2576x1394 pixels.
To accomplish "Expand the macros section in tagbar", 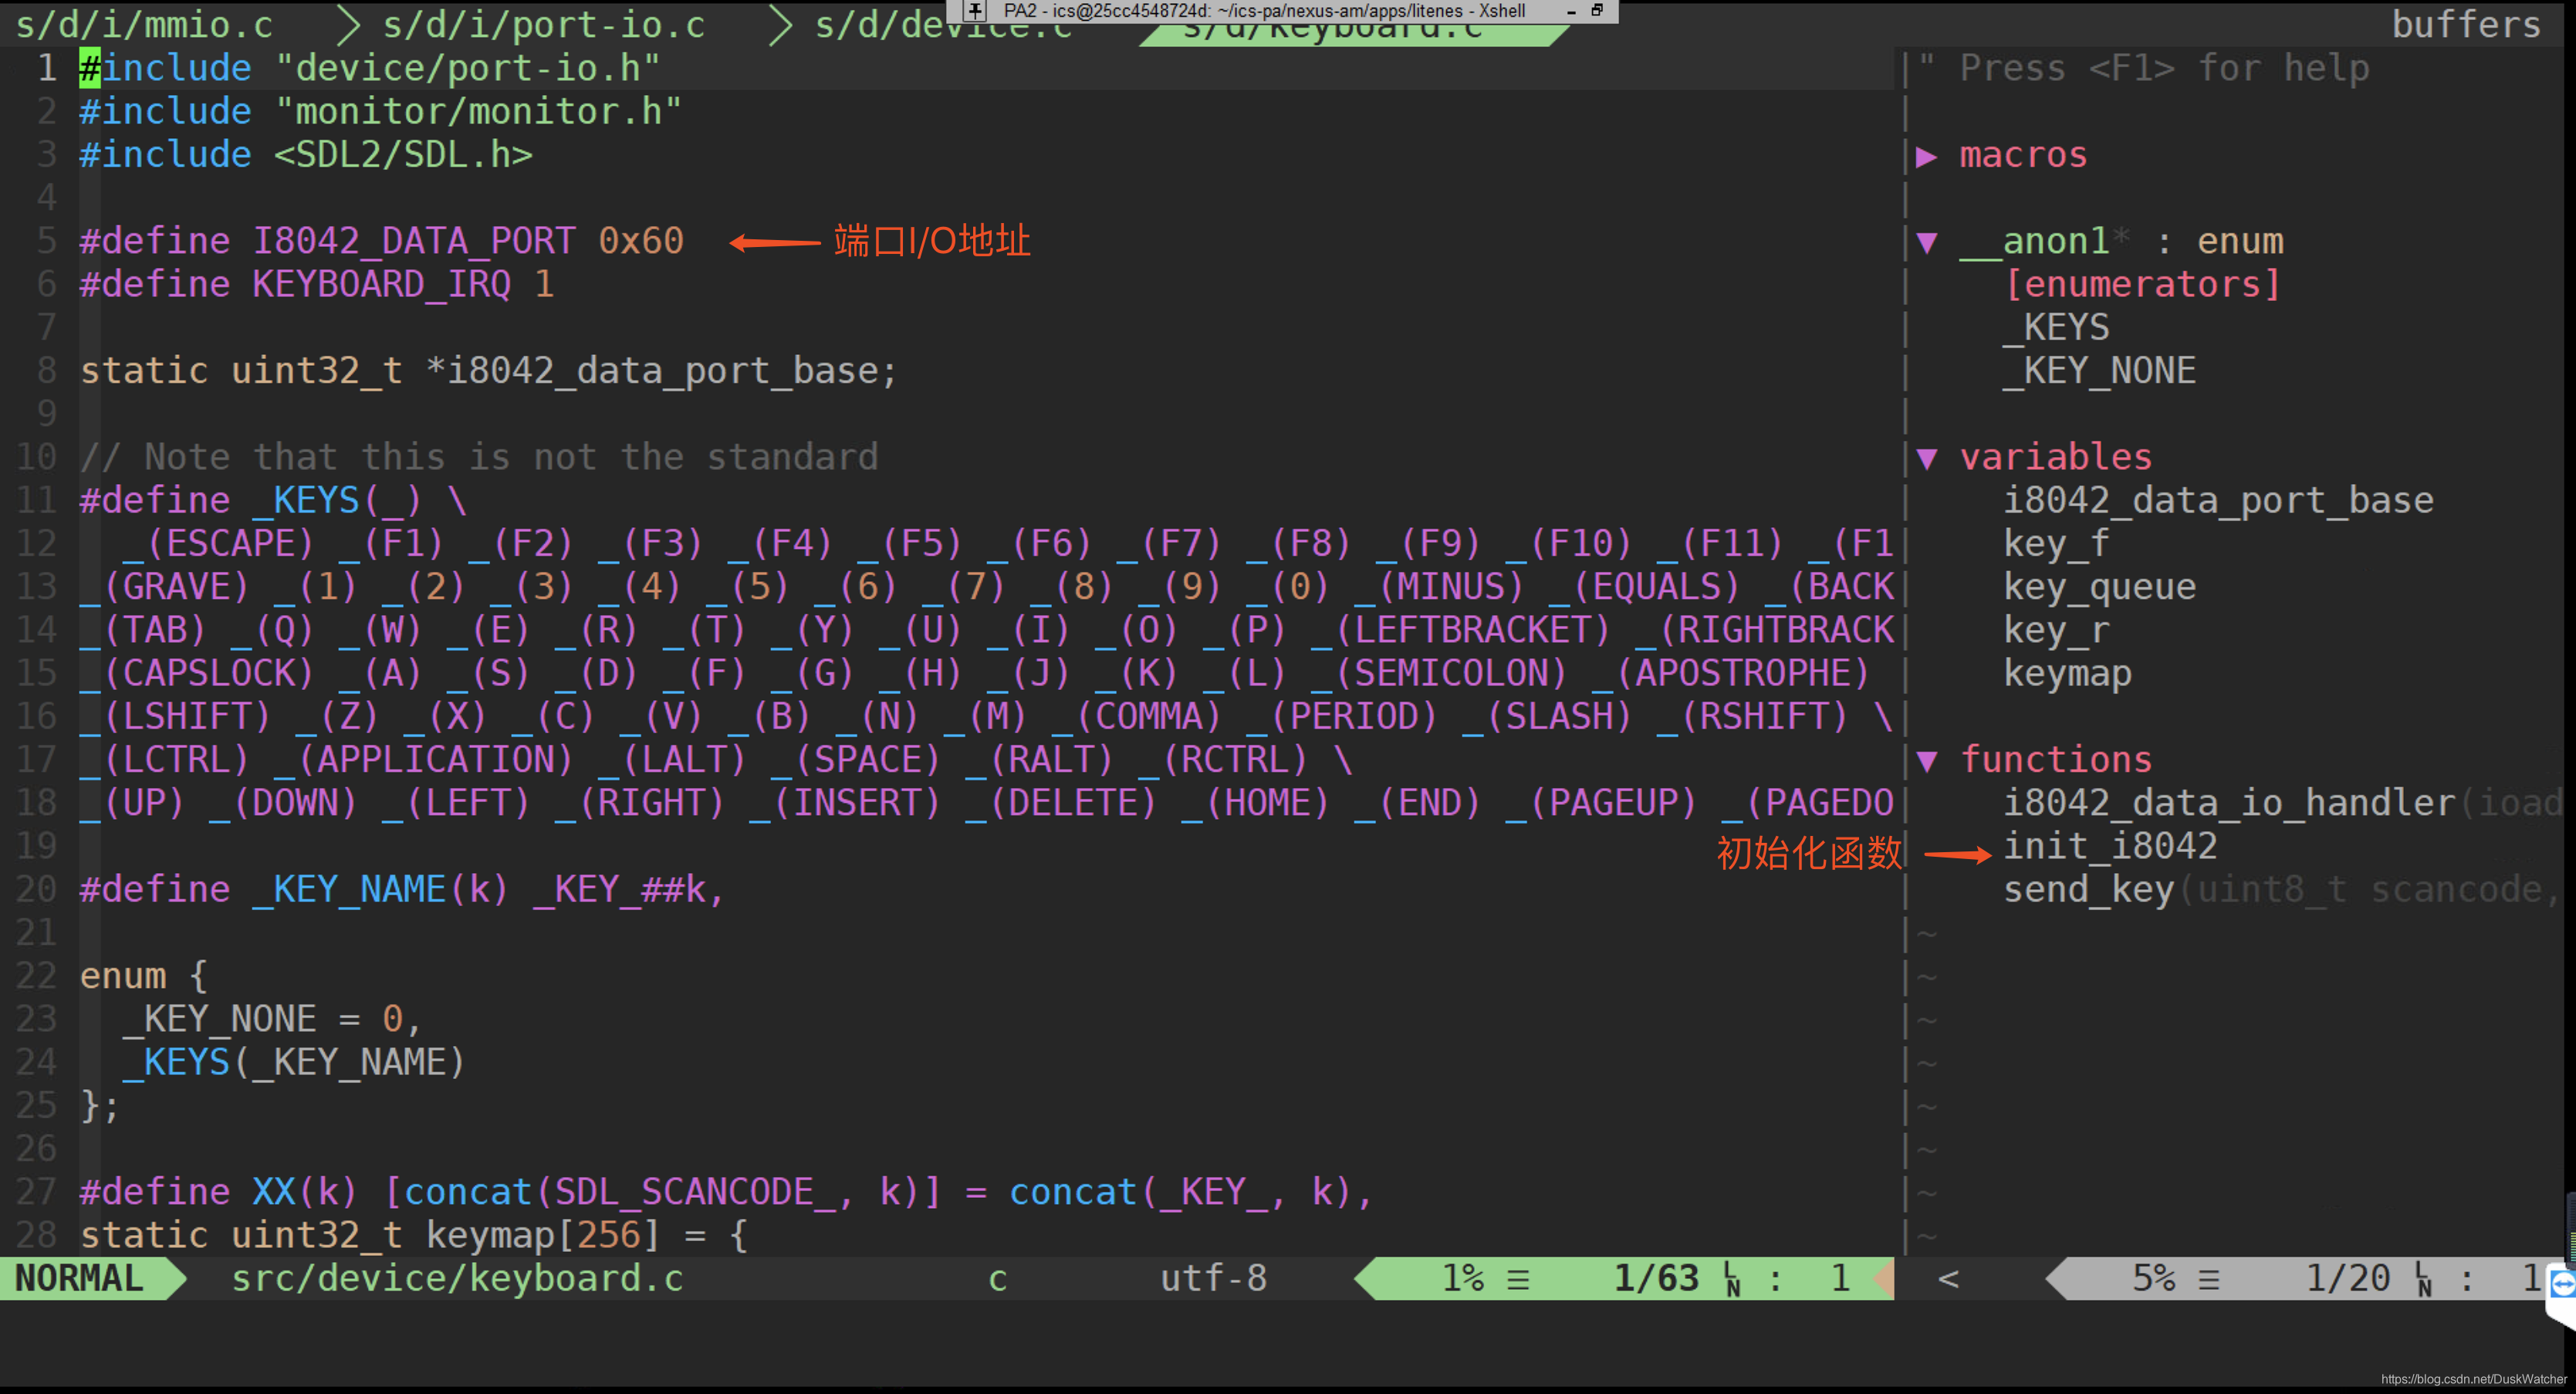I will click(x=1926, y=156).
